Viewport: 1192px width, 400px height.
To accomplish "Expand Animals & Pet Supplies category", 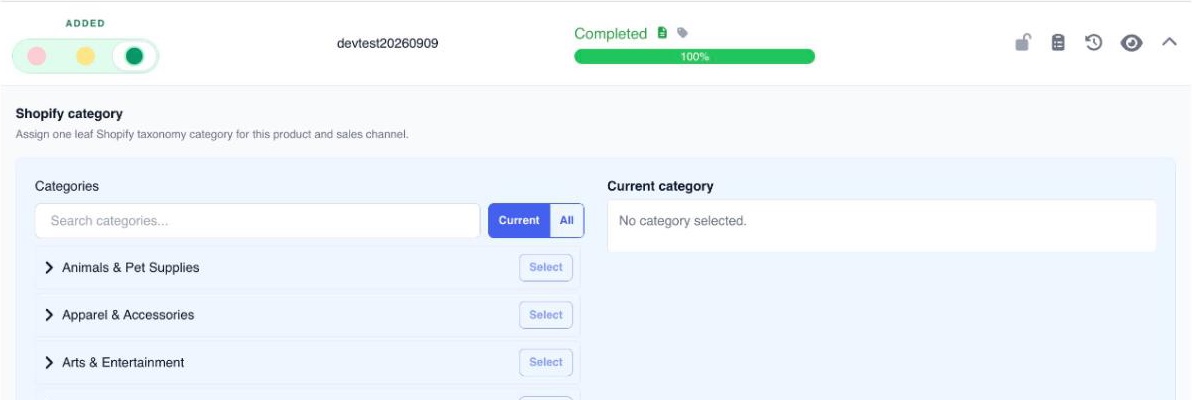I will 49,268.
